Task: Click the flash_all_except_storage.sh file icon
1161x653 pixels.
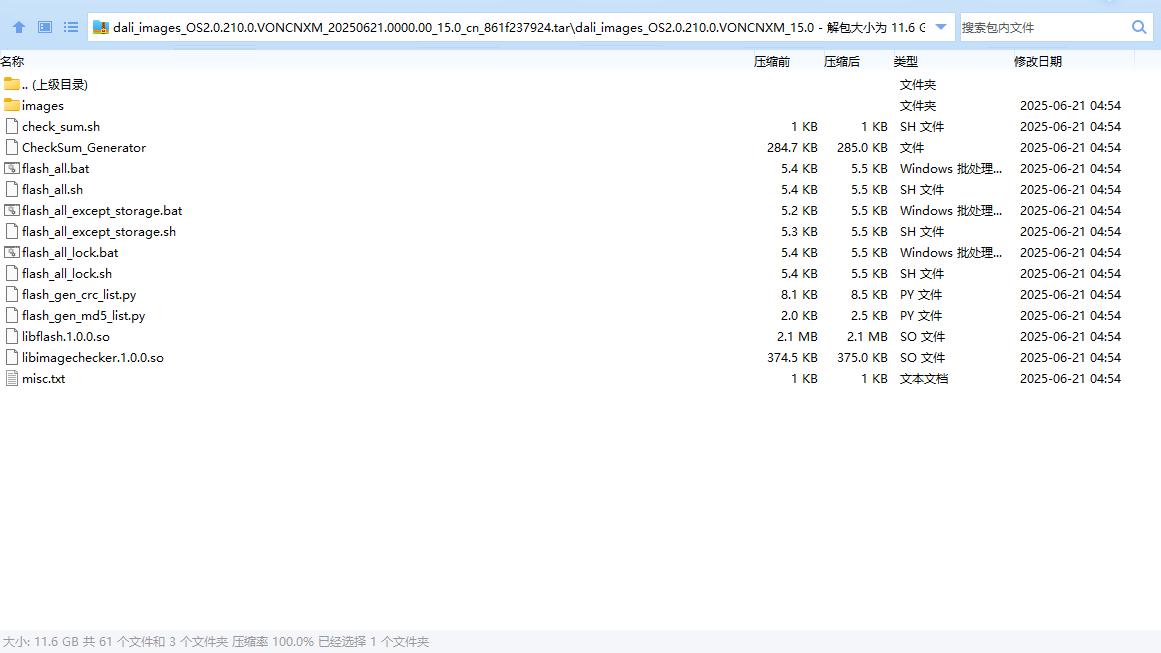Action: [x=12, y=231]
